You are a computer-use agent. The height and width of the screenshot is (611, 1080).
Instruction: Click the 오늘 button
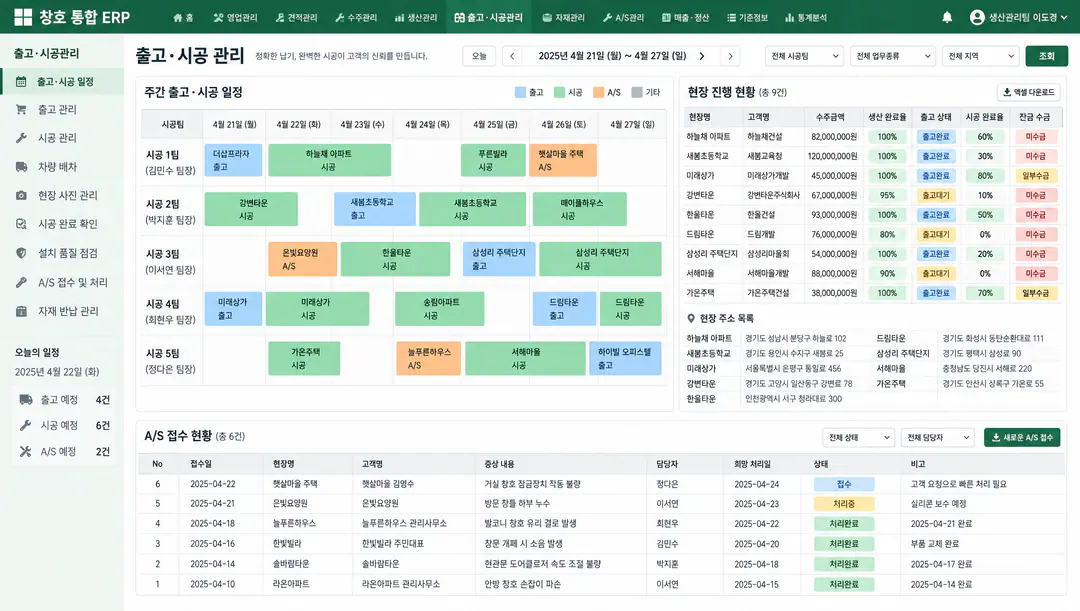pyautogui.click(x=479, y=56)
